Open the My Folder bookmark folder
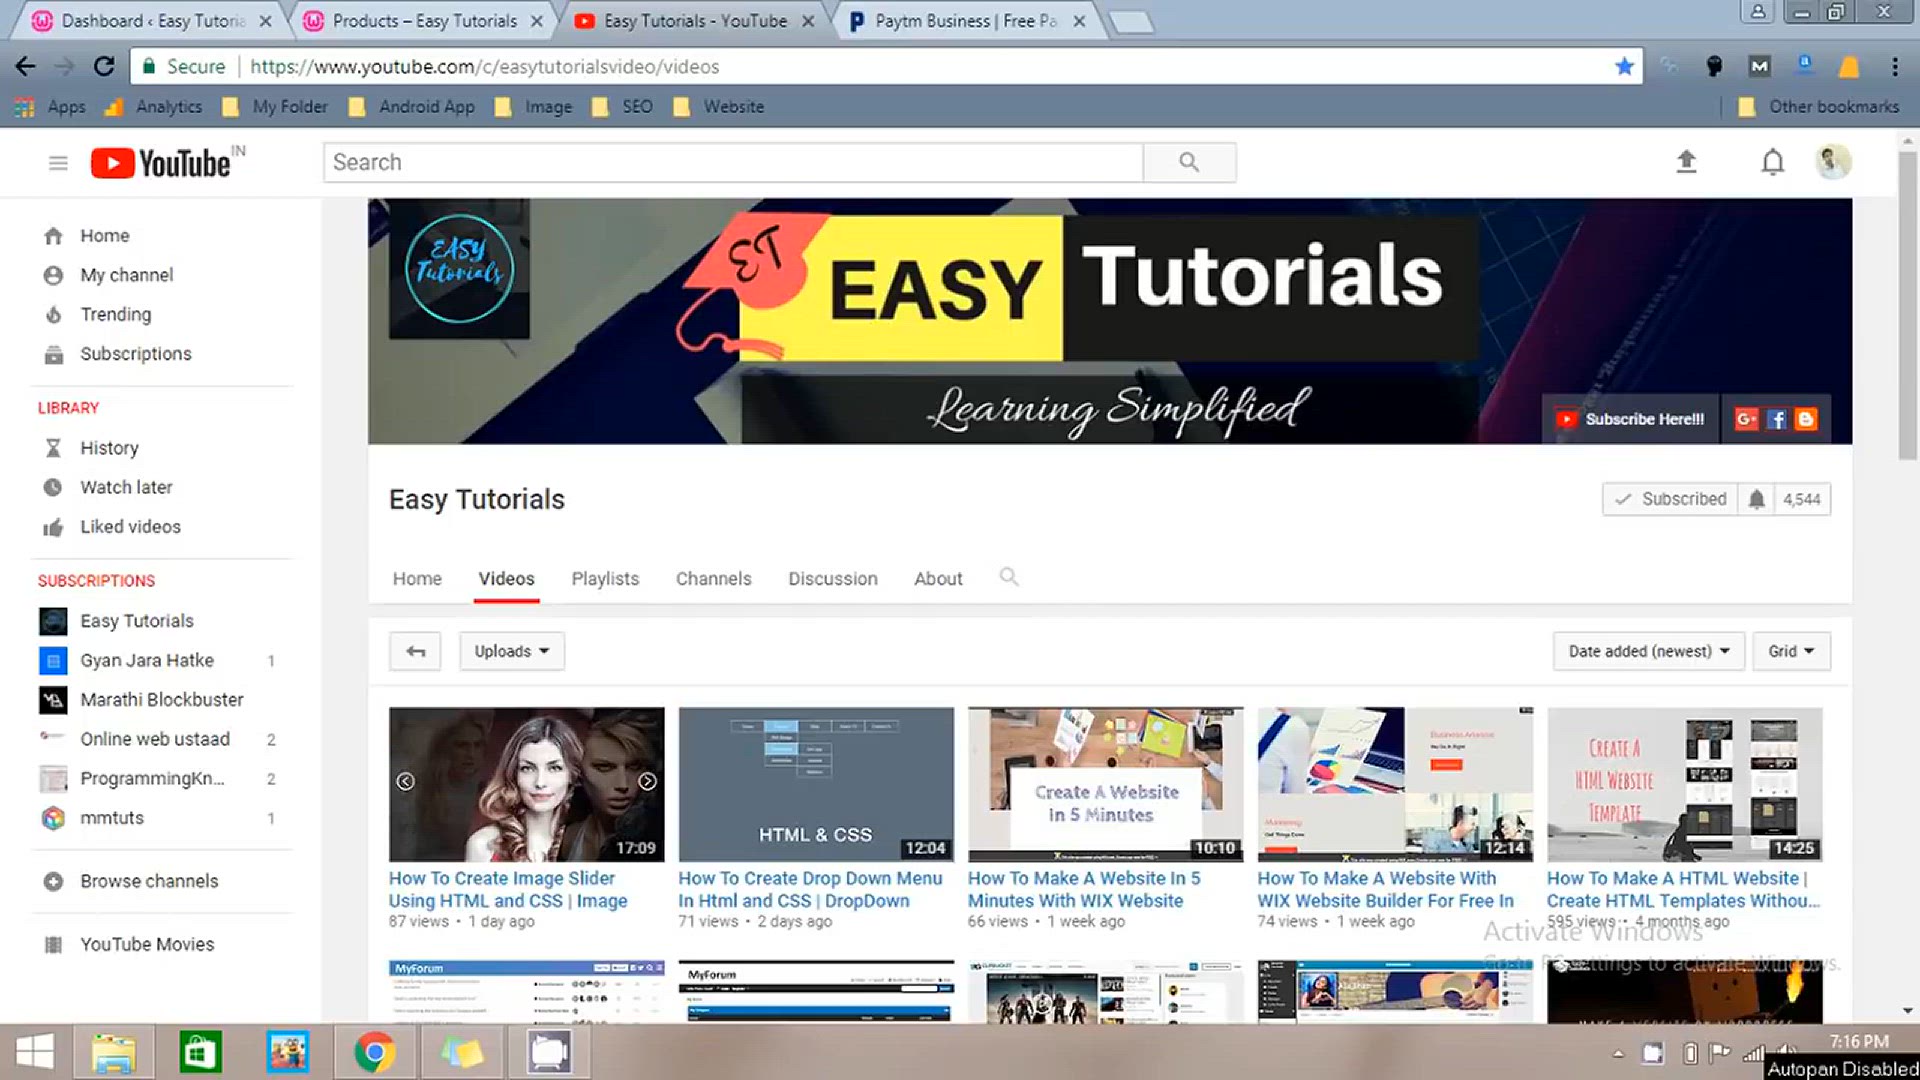 276,107
